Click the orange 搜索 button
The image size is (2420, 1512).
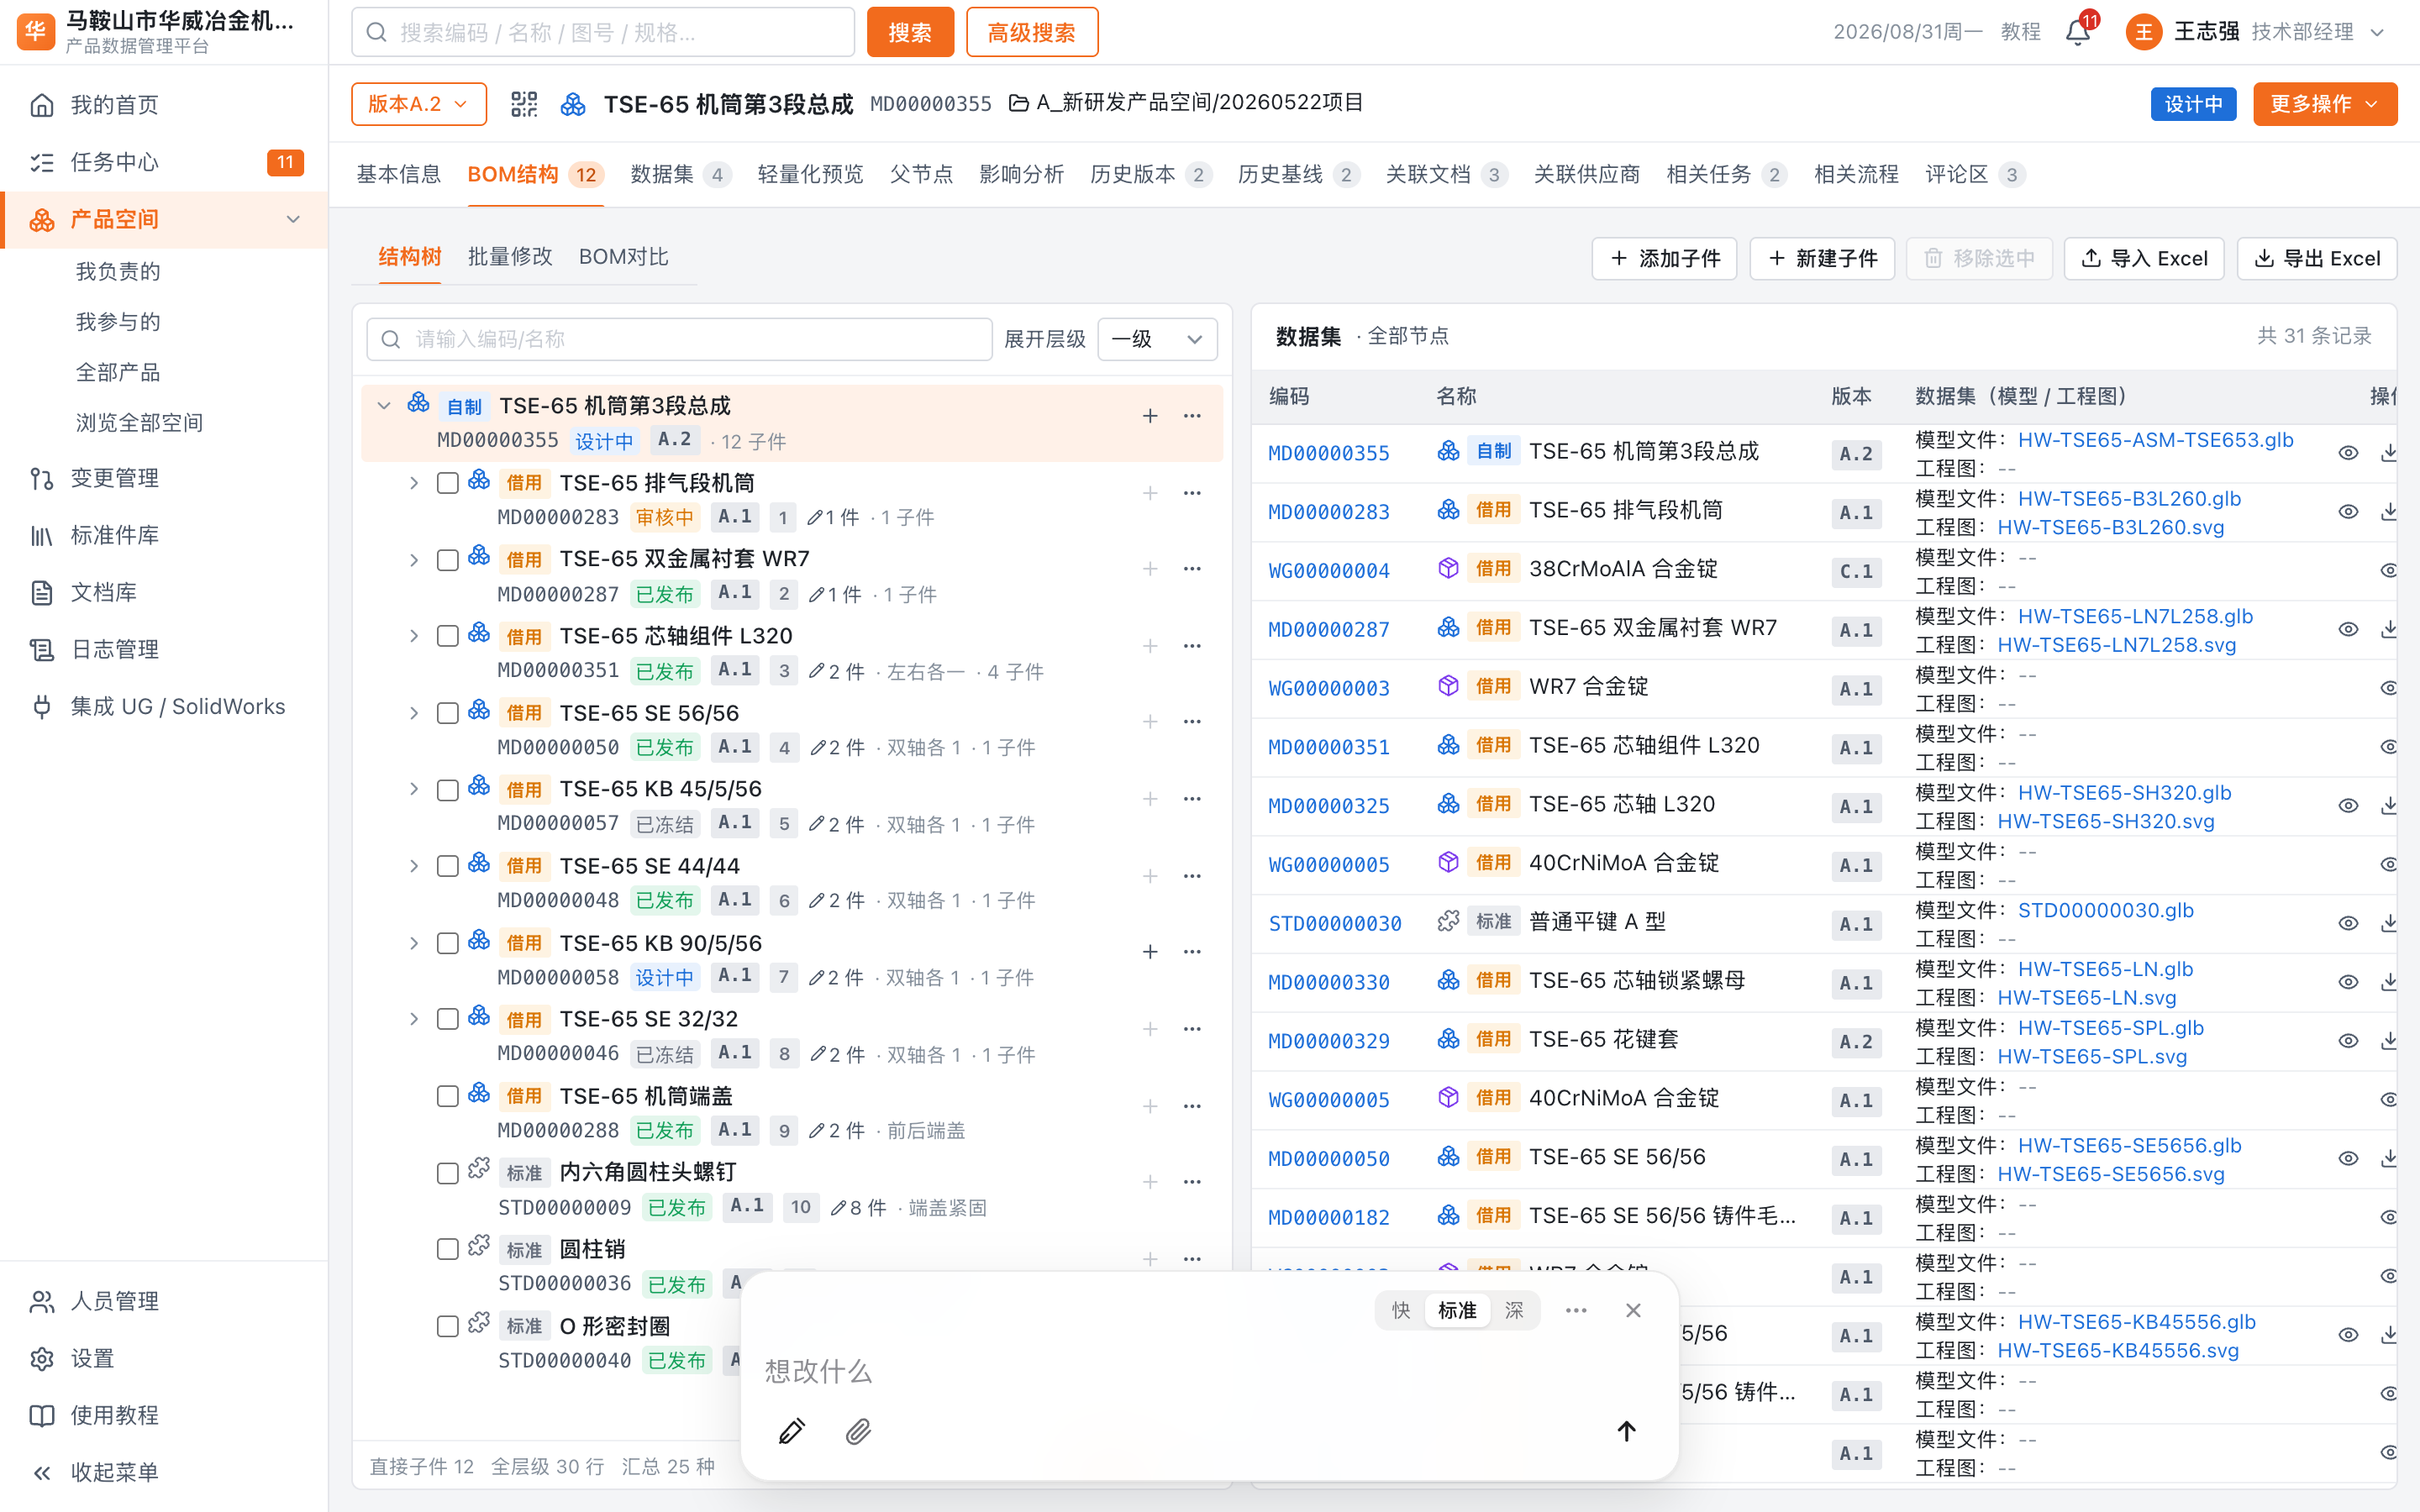pyautogui.click(x=910, y=32)
